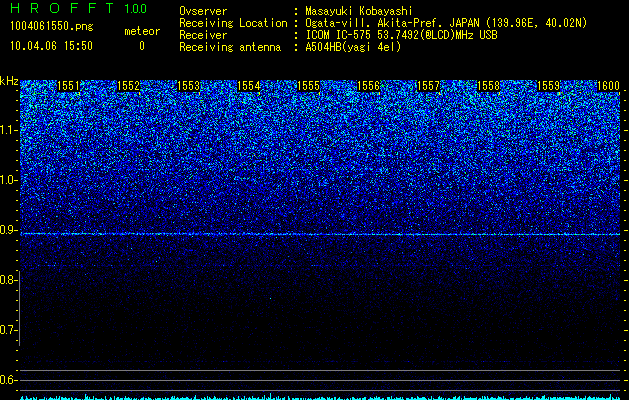Click the kHz axis unit label
This screenshot has height=400, width=629.
coord(9,81)
